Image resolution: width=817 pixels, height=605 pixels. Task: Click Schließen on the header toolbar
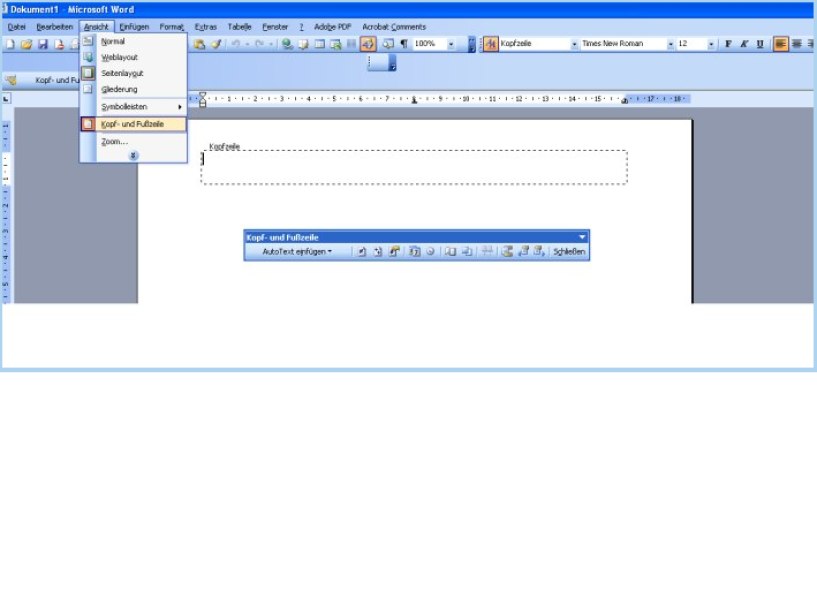point(569,252)
